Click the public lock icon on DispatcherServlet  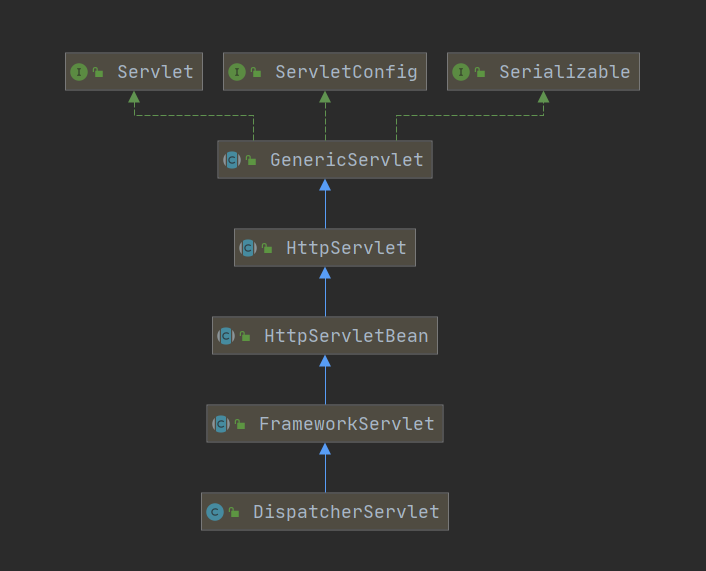(234, 512)
